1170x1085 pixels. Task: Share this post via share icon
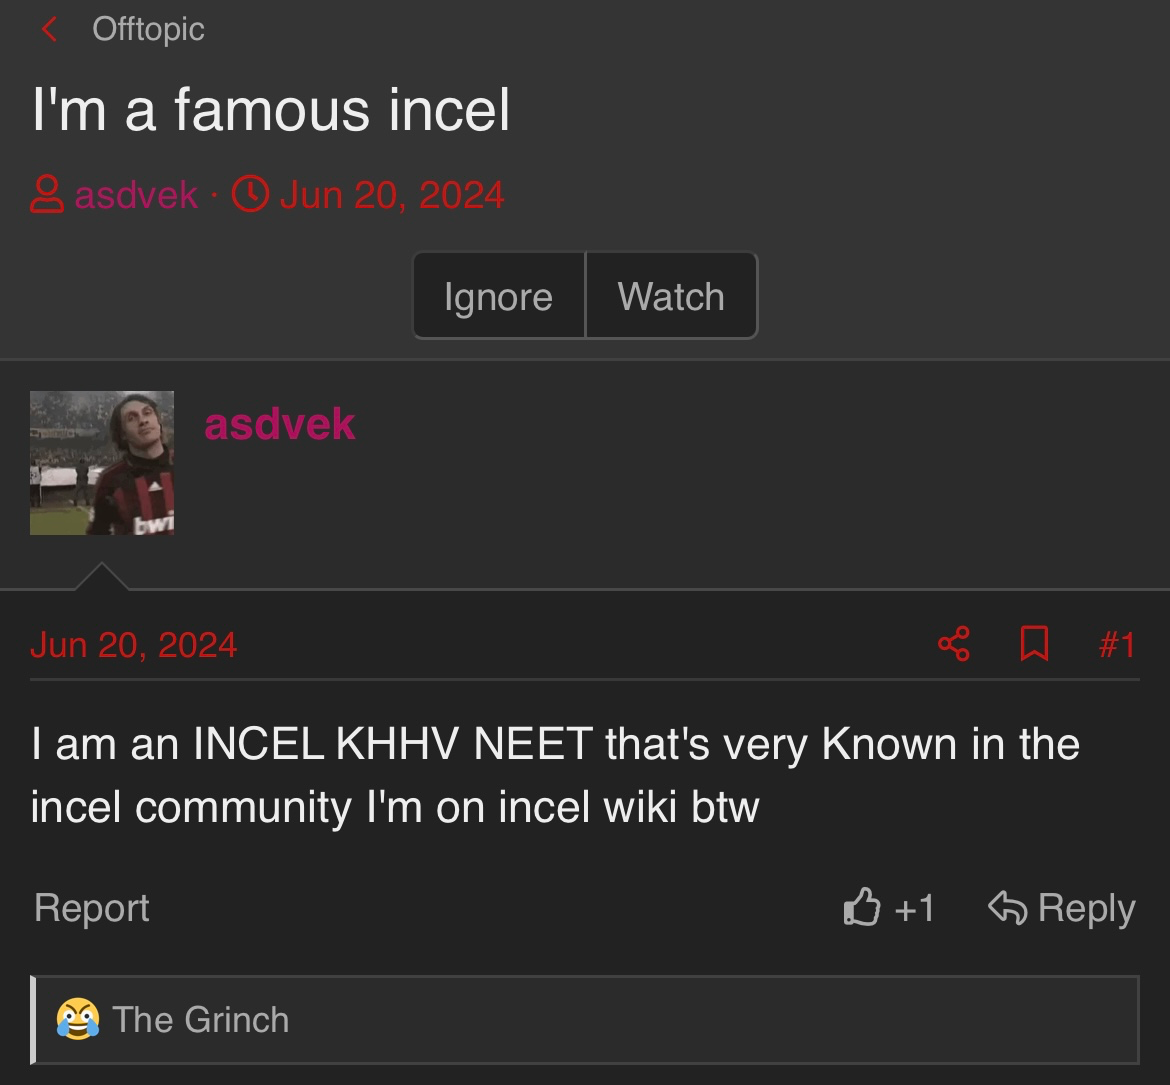(954, 644)
